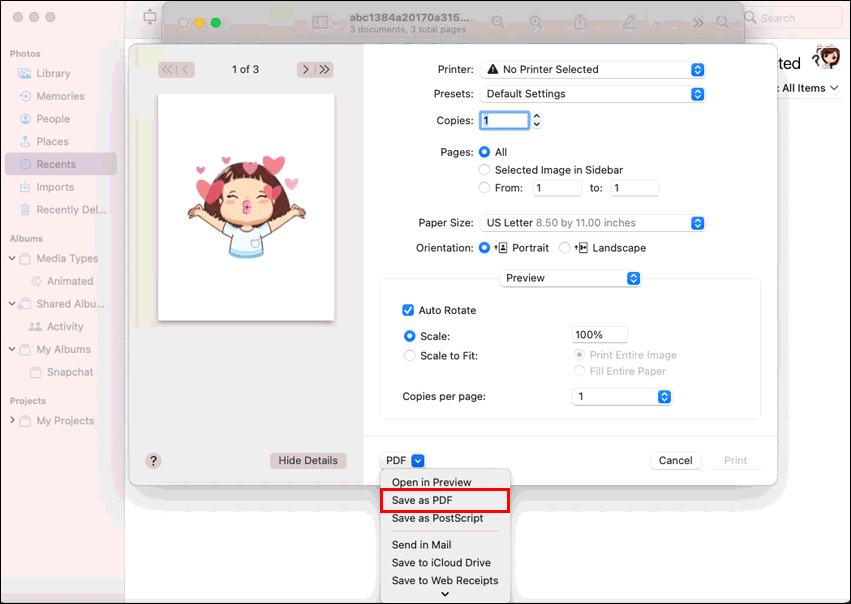Click the help question mark button
Viewport: 851px width, 604px height.
[x=153, y=461]
